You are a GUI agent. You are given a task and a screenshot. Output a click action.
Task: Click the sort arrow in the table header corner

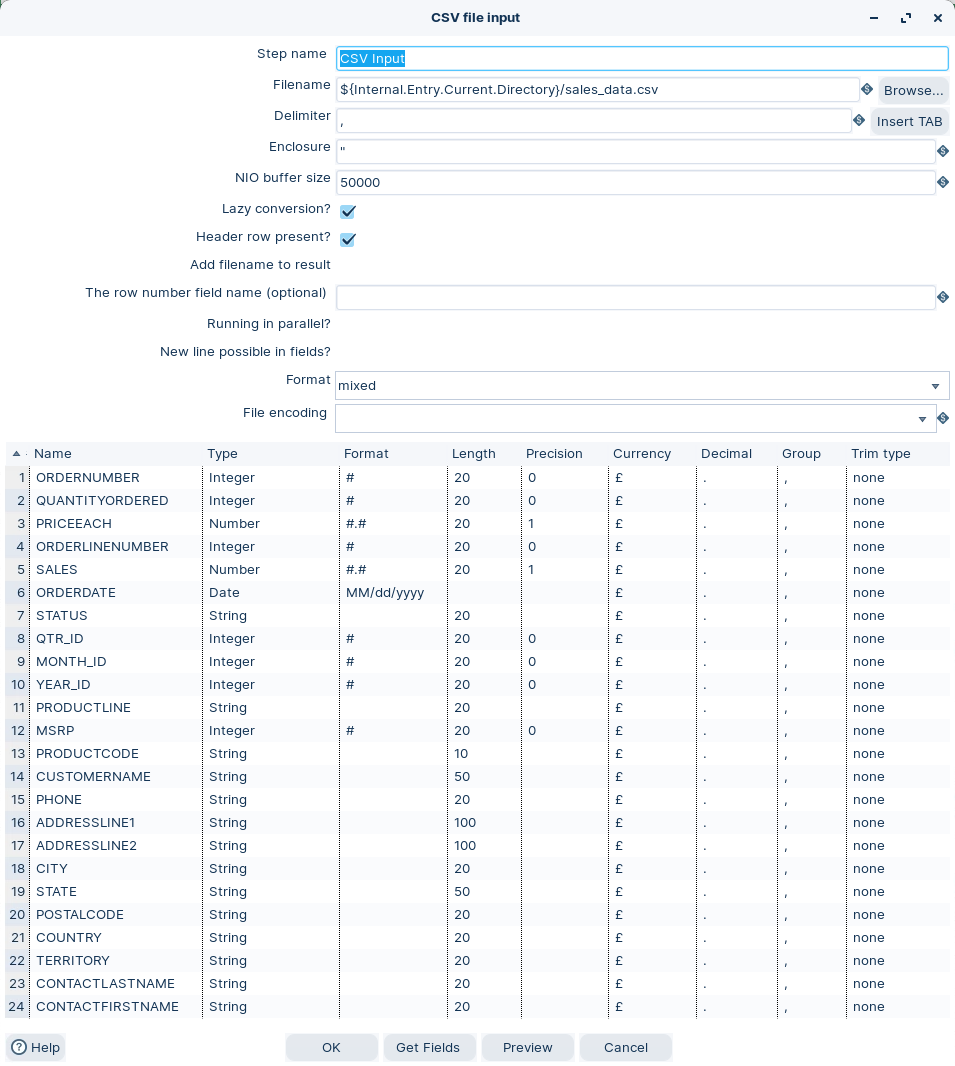(16, 454)
